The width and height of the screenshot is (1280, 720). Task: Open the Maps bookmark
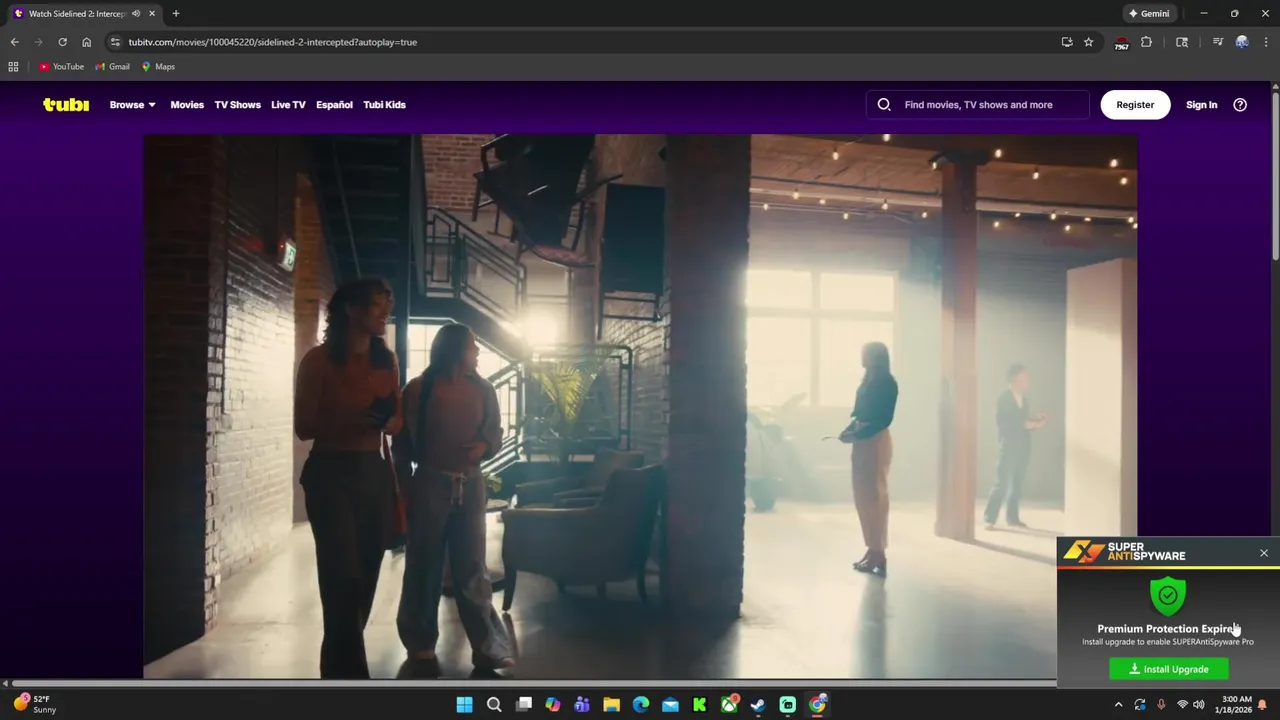click(158, 67)
